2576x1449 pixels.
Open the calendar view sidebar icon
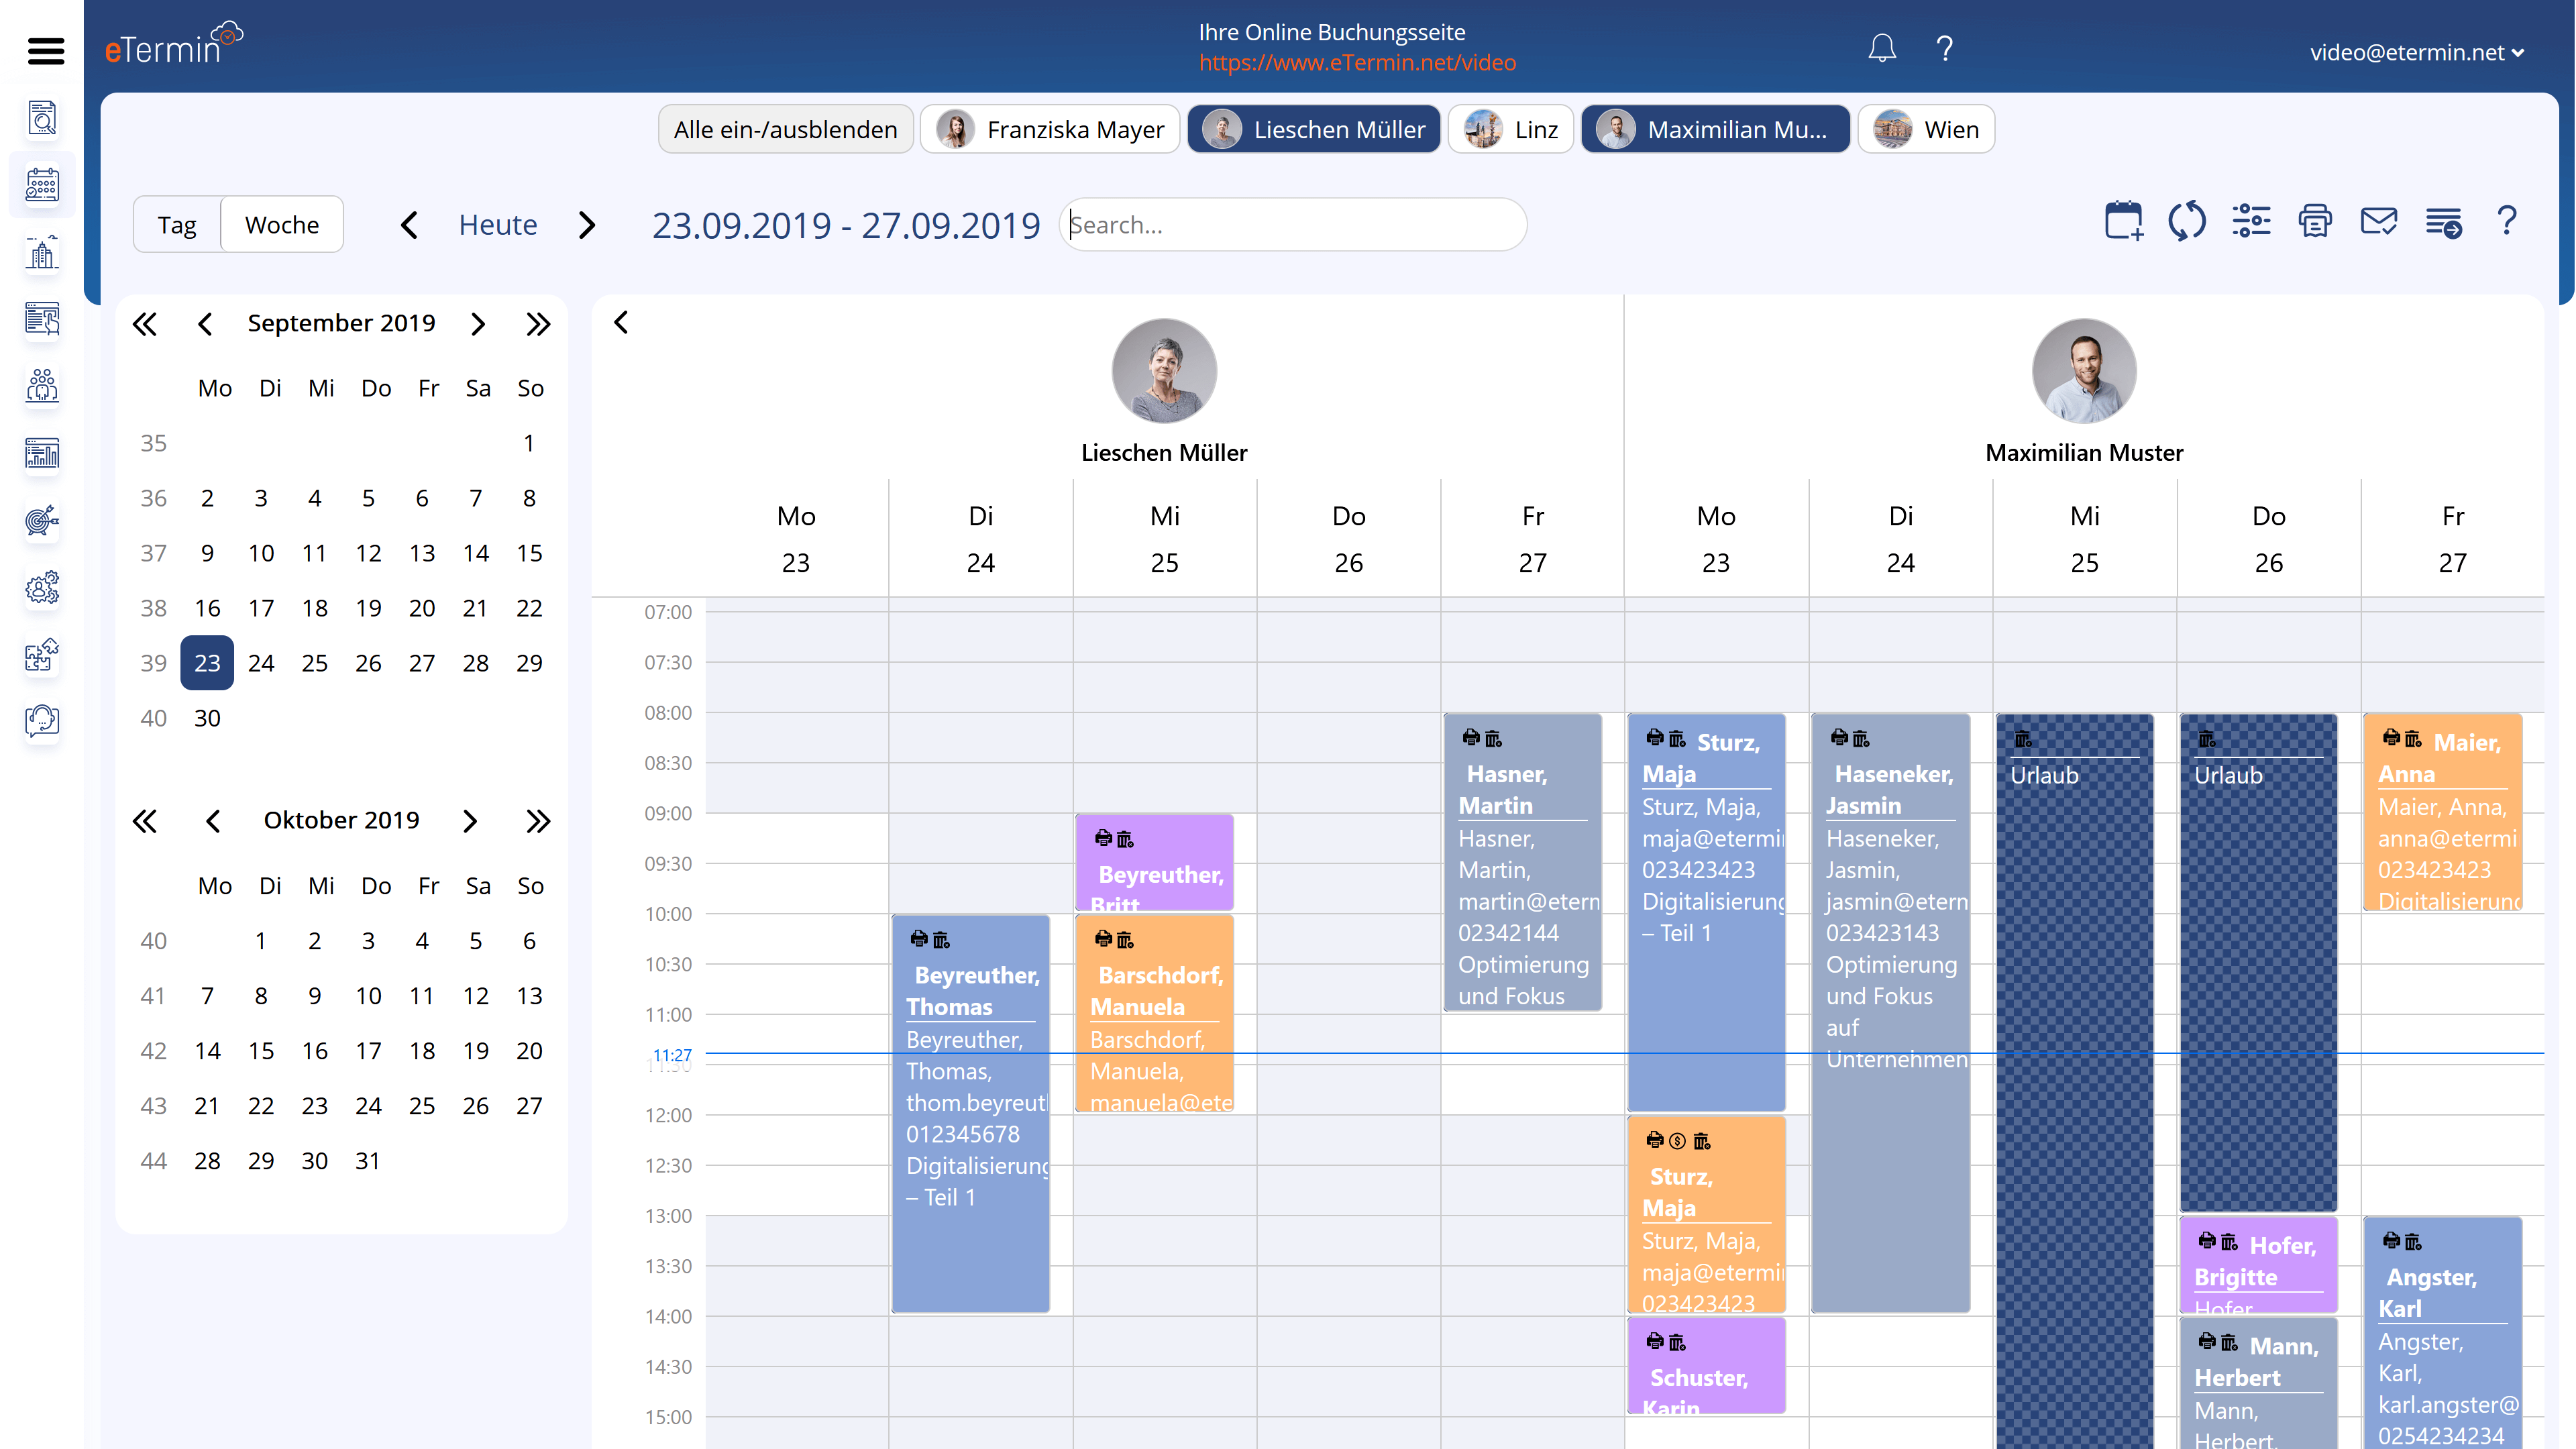(42, 185)
